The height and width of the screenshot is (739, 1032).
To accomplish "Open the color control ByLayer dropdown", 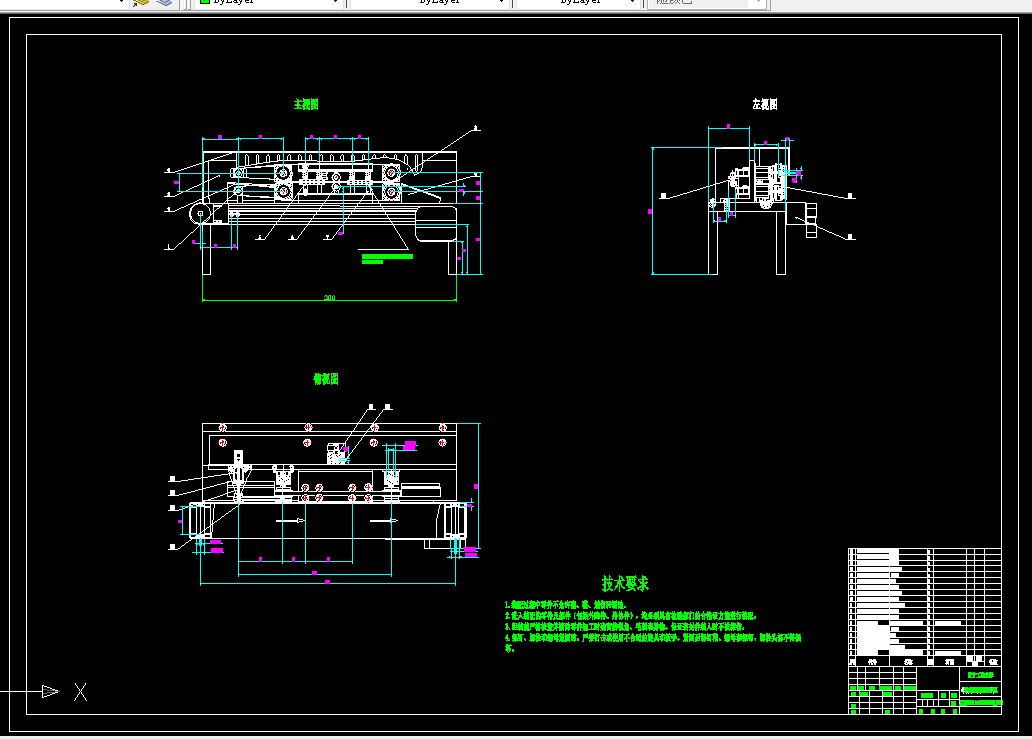I will 269,3.
